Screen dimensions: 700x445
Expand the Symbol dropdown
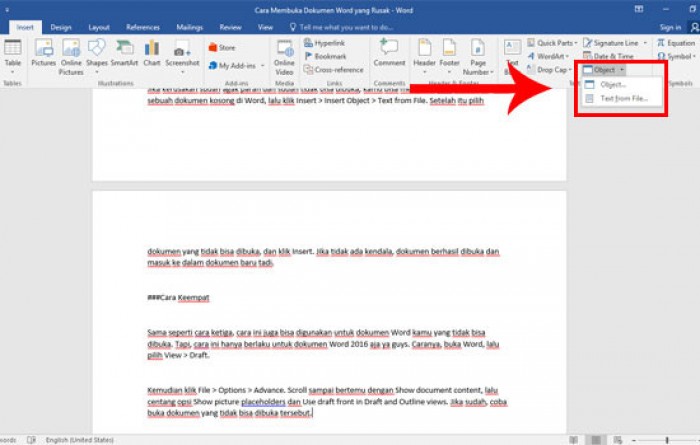point(694,57)
